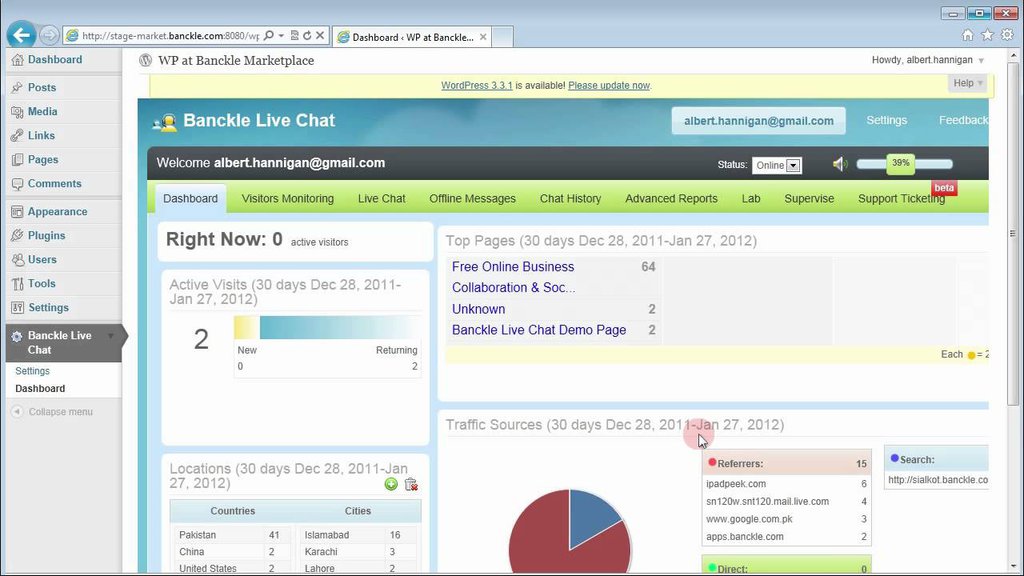This screenshot has height=576, width=1024.
Task: Switch to the Offline Messages tab
Action: 472,199
